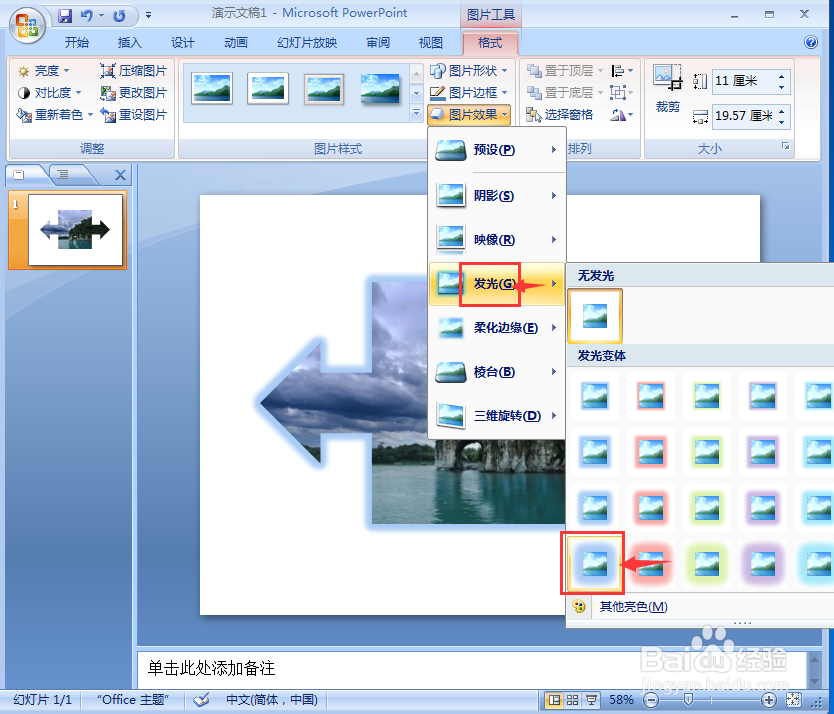Increase picture height with up stepper

click(781, 77)
